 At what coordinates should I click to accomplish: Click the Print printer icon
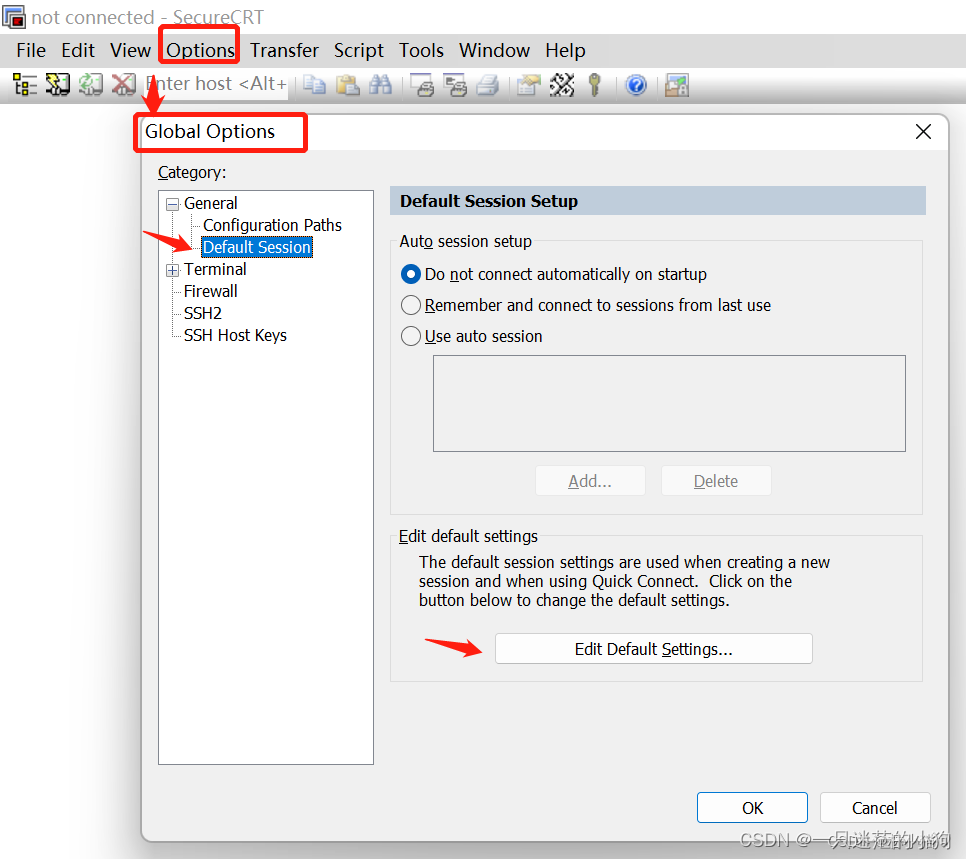coord(488,84)
